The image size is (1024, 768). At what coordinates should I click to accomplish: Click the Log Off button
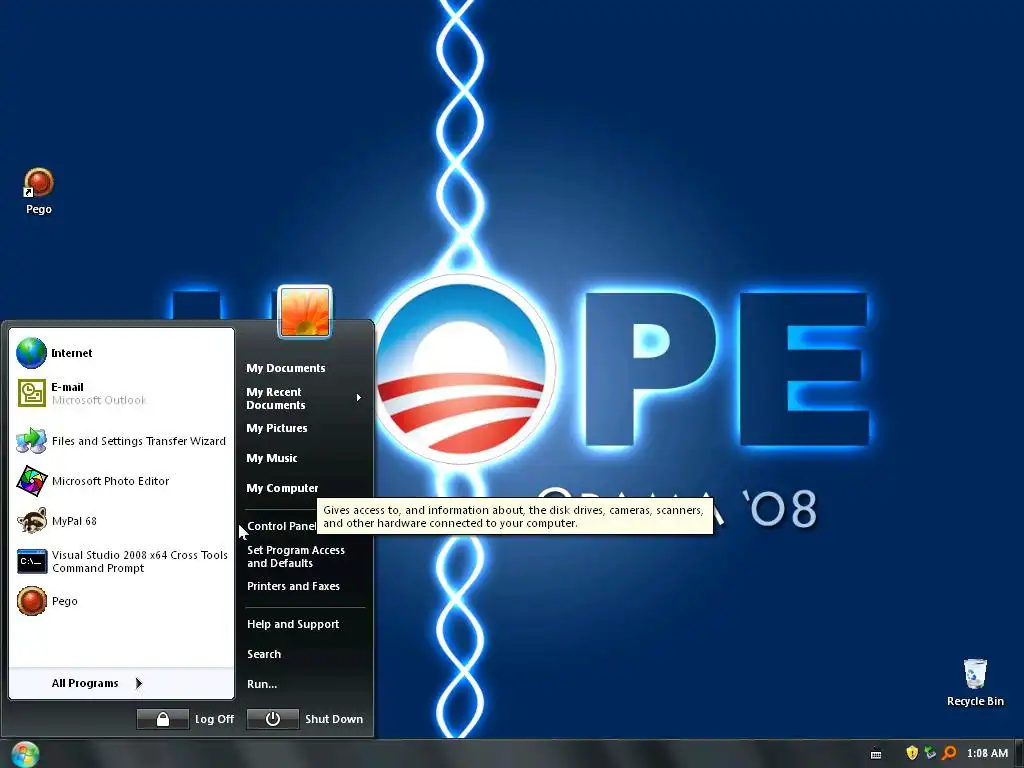pos(185,719)
